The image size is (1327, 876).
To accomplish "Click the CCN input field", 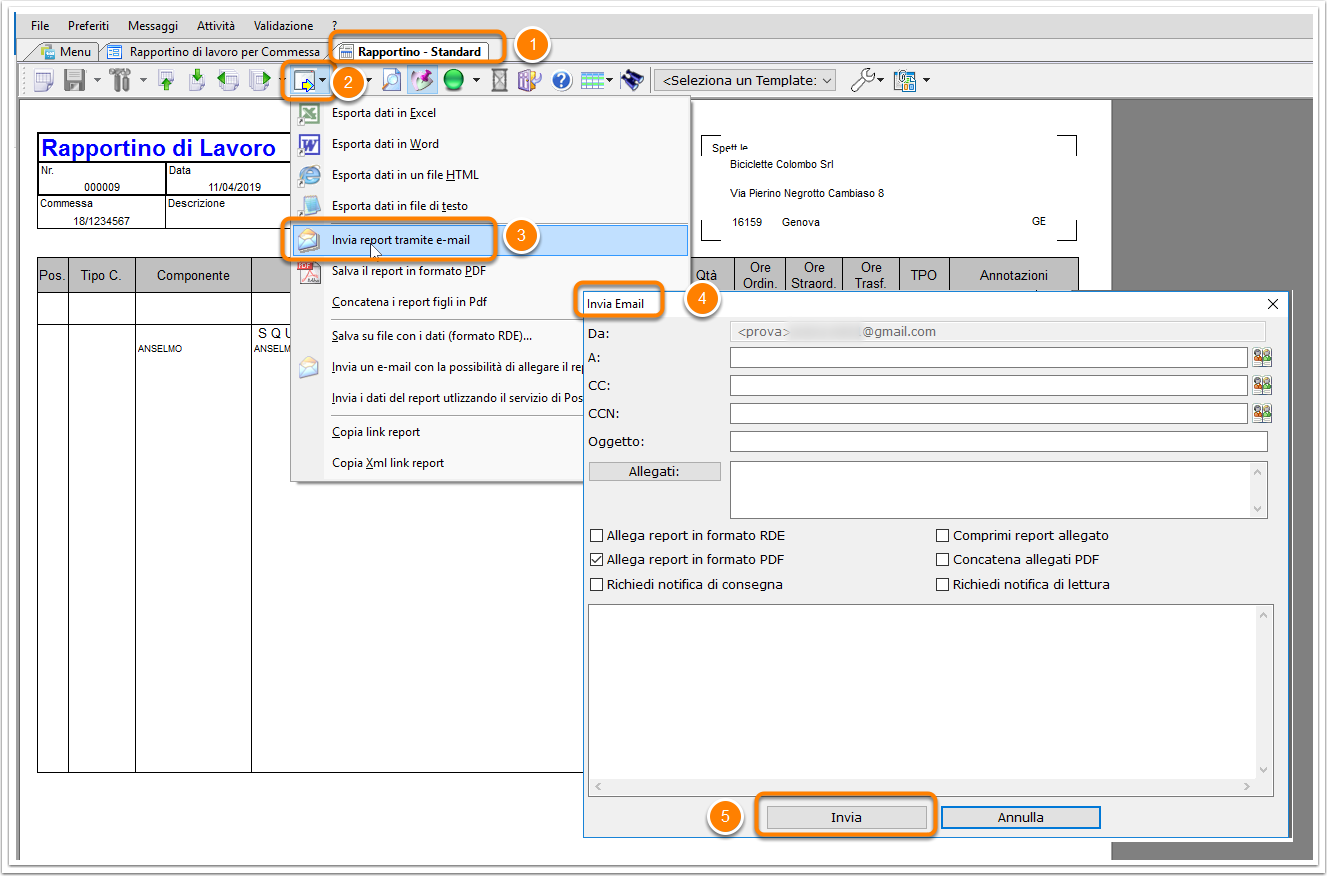I will (989, 413).
